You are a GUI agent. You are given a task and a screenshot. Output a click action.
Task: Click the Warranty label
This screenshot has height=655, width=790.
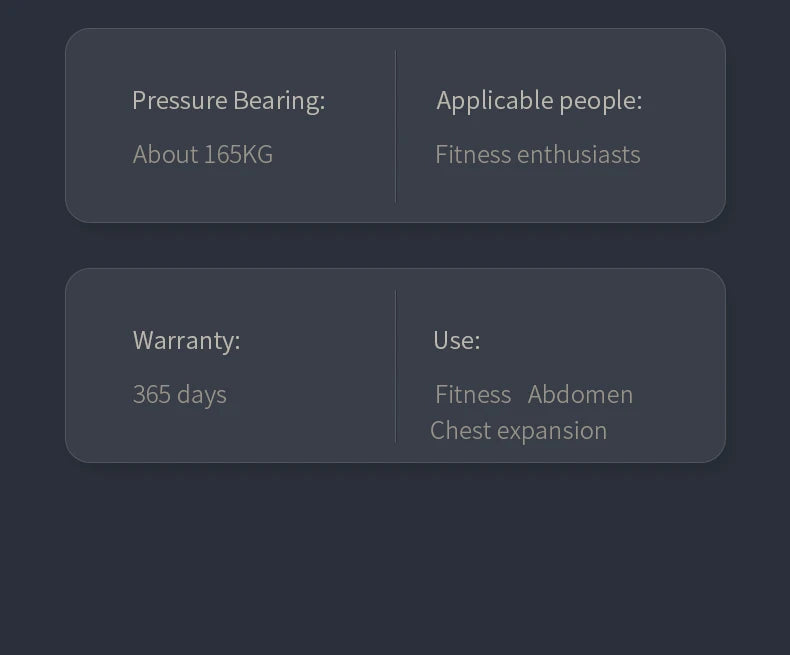[x=186, y=340]
